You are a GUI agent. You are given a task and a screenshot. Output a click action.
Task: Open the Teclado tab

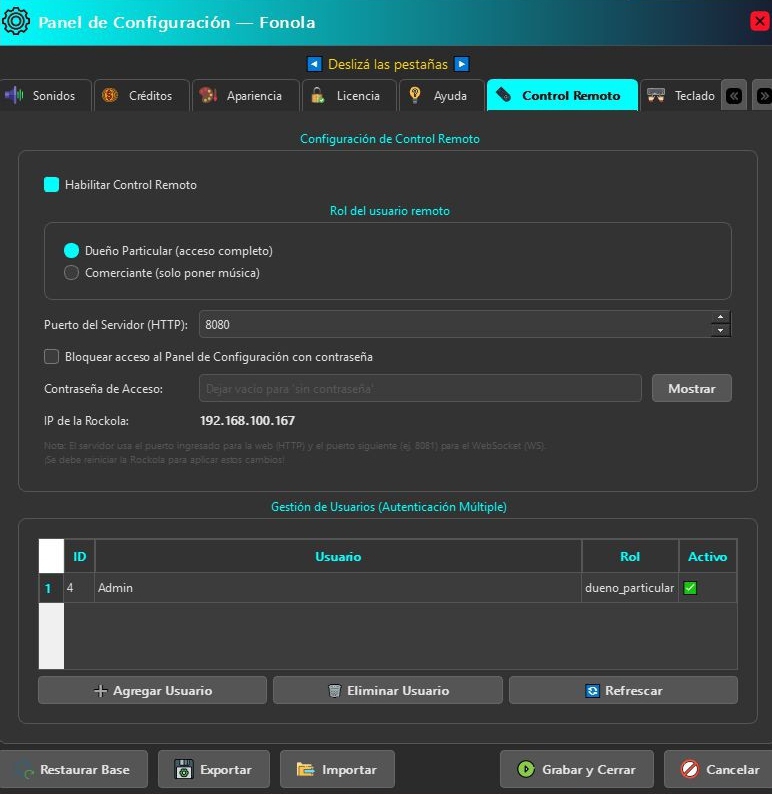click(x=681, y=95)
